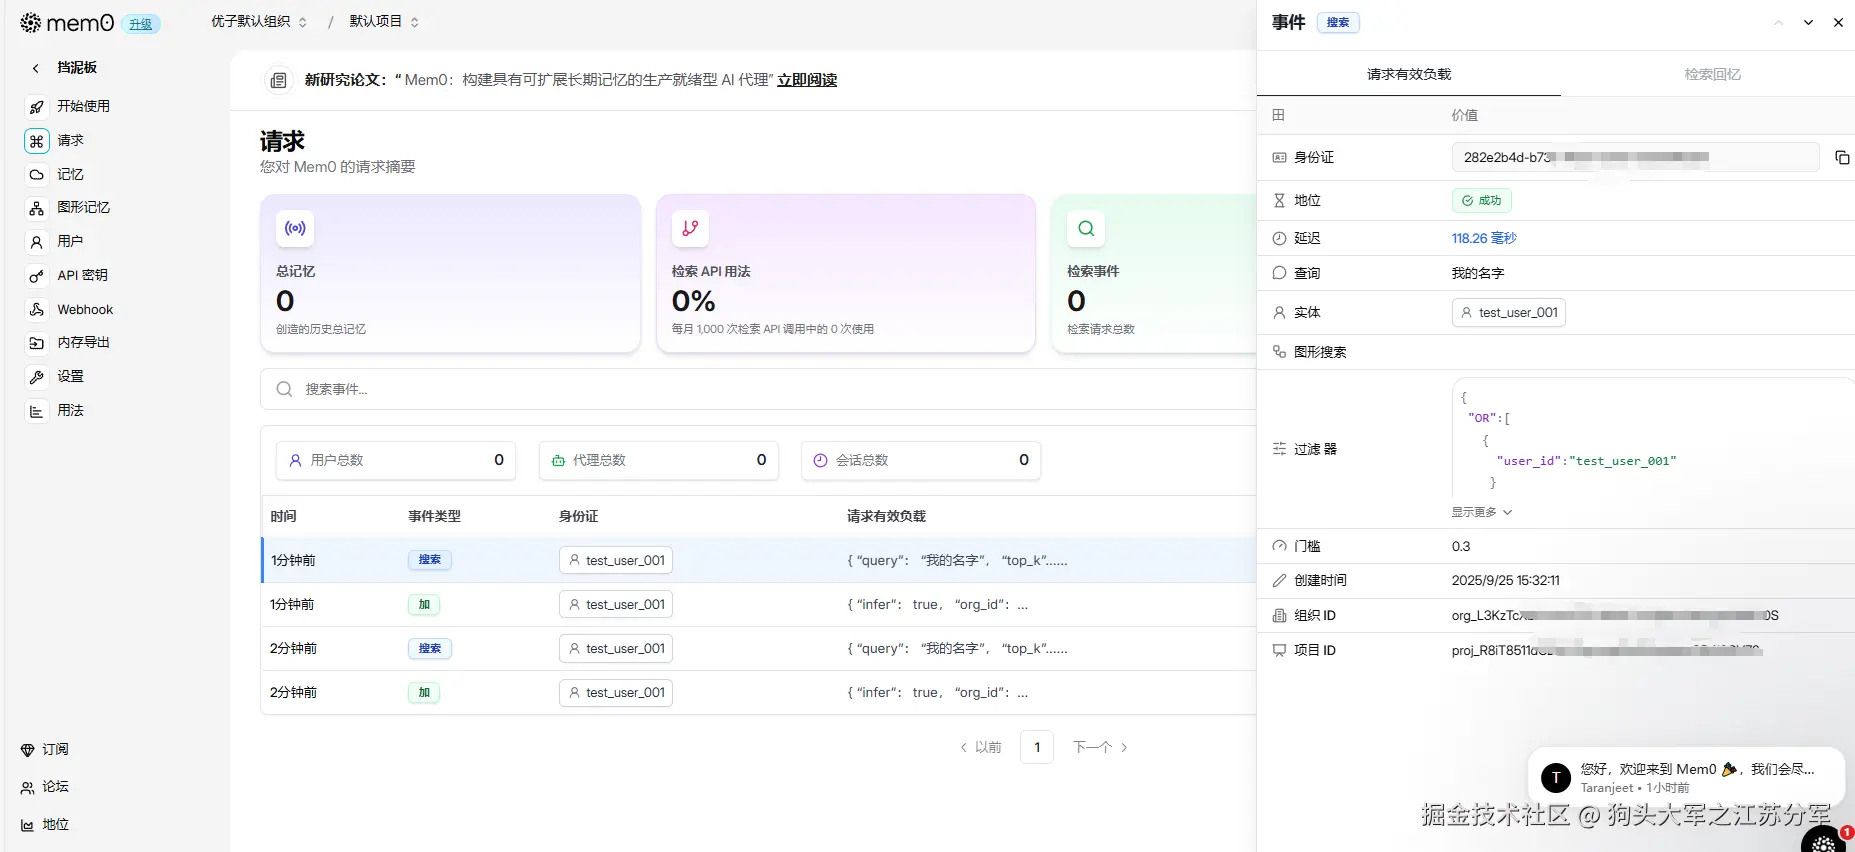Viewport: 1855px width, 852px height.
Task: Close the 事件 detail panel
Action: coord(1838,23)
